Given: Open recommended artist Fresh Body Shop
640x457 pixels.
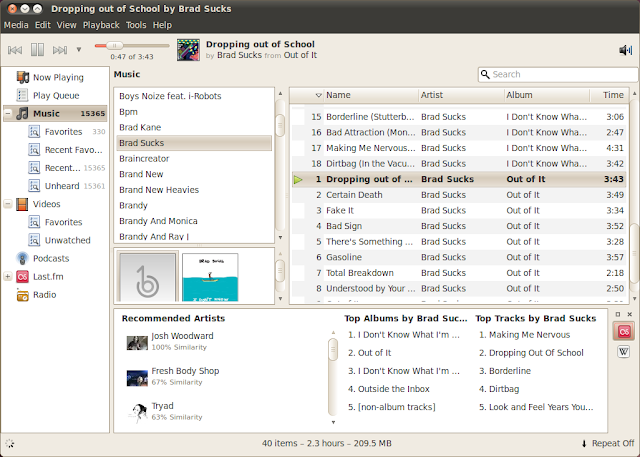Looking at the screenshot, I should (x=185, y=371).
